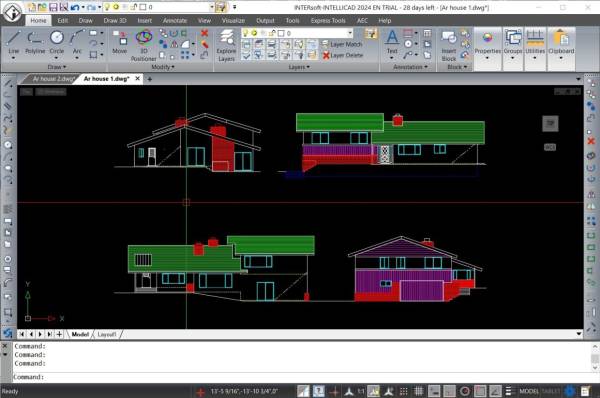The image size is (600, 398).
Task: Expand the Modify panel dropdown
Action: [x=163, y=67]
